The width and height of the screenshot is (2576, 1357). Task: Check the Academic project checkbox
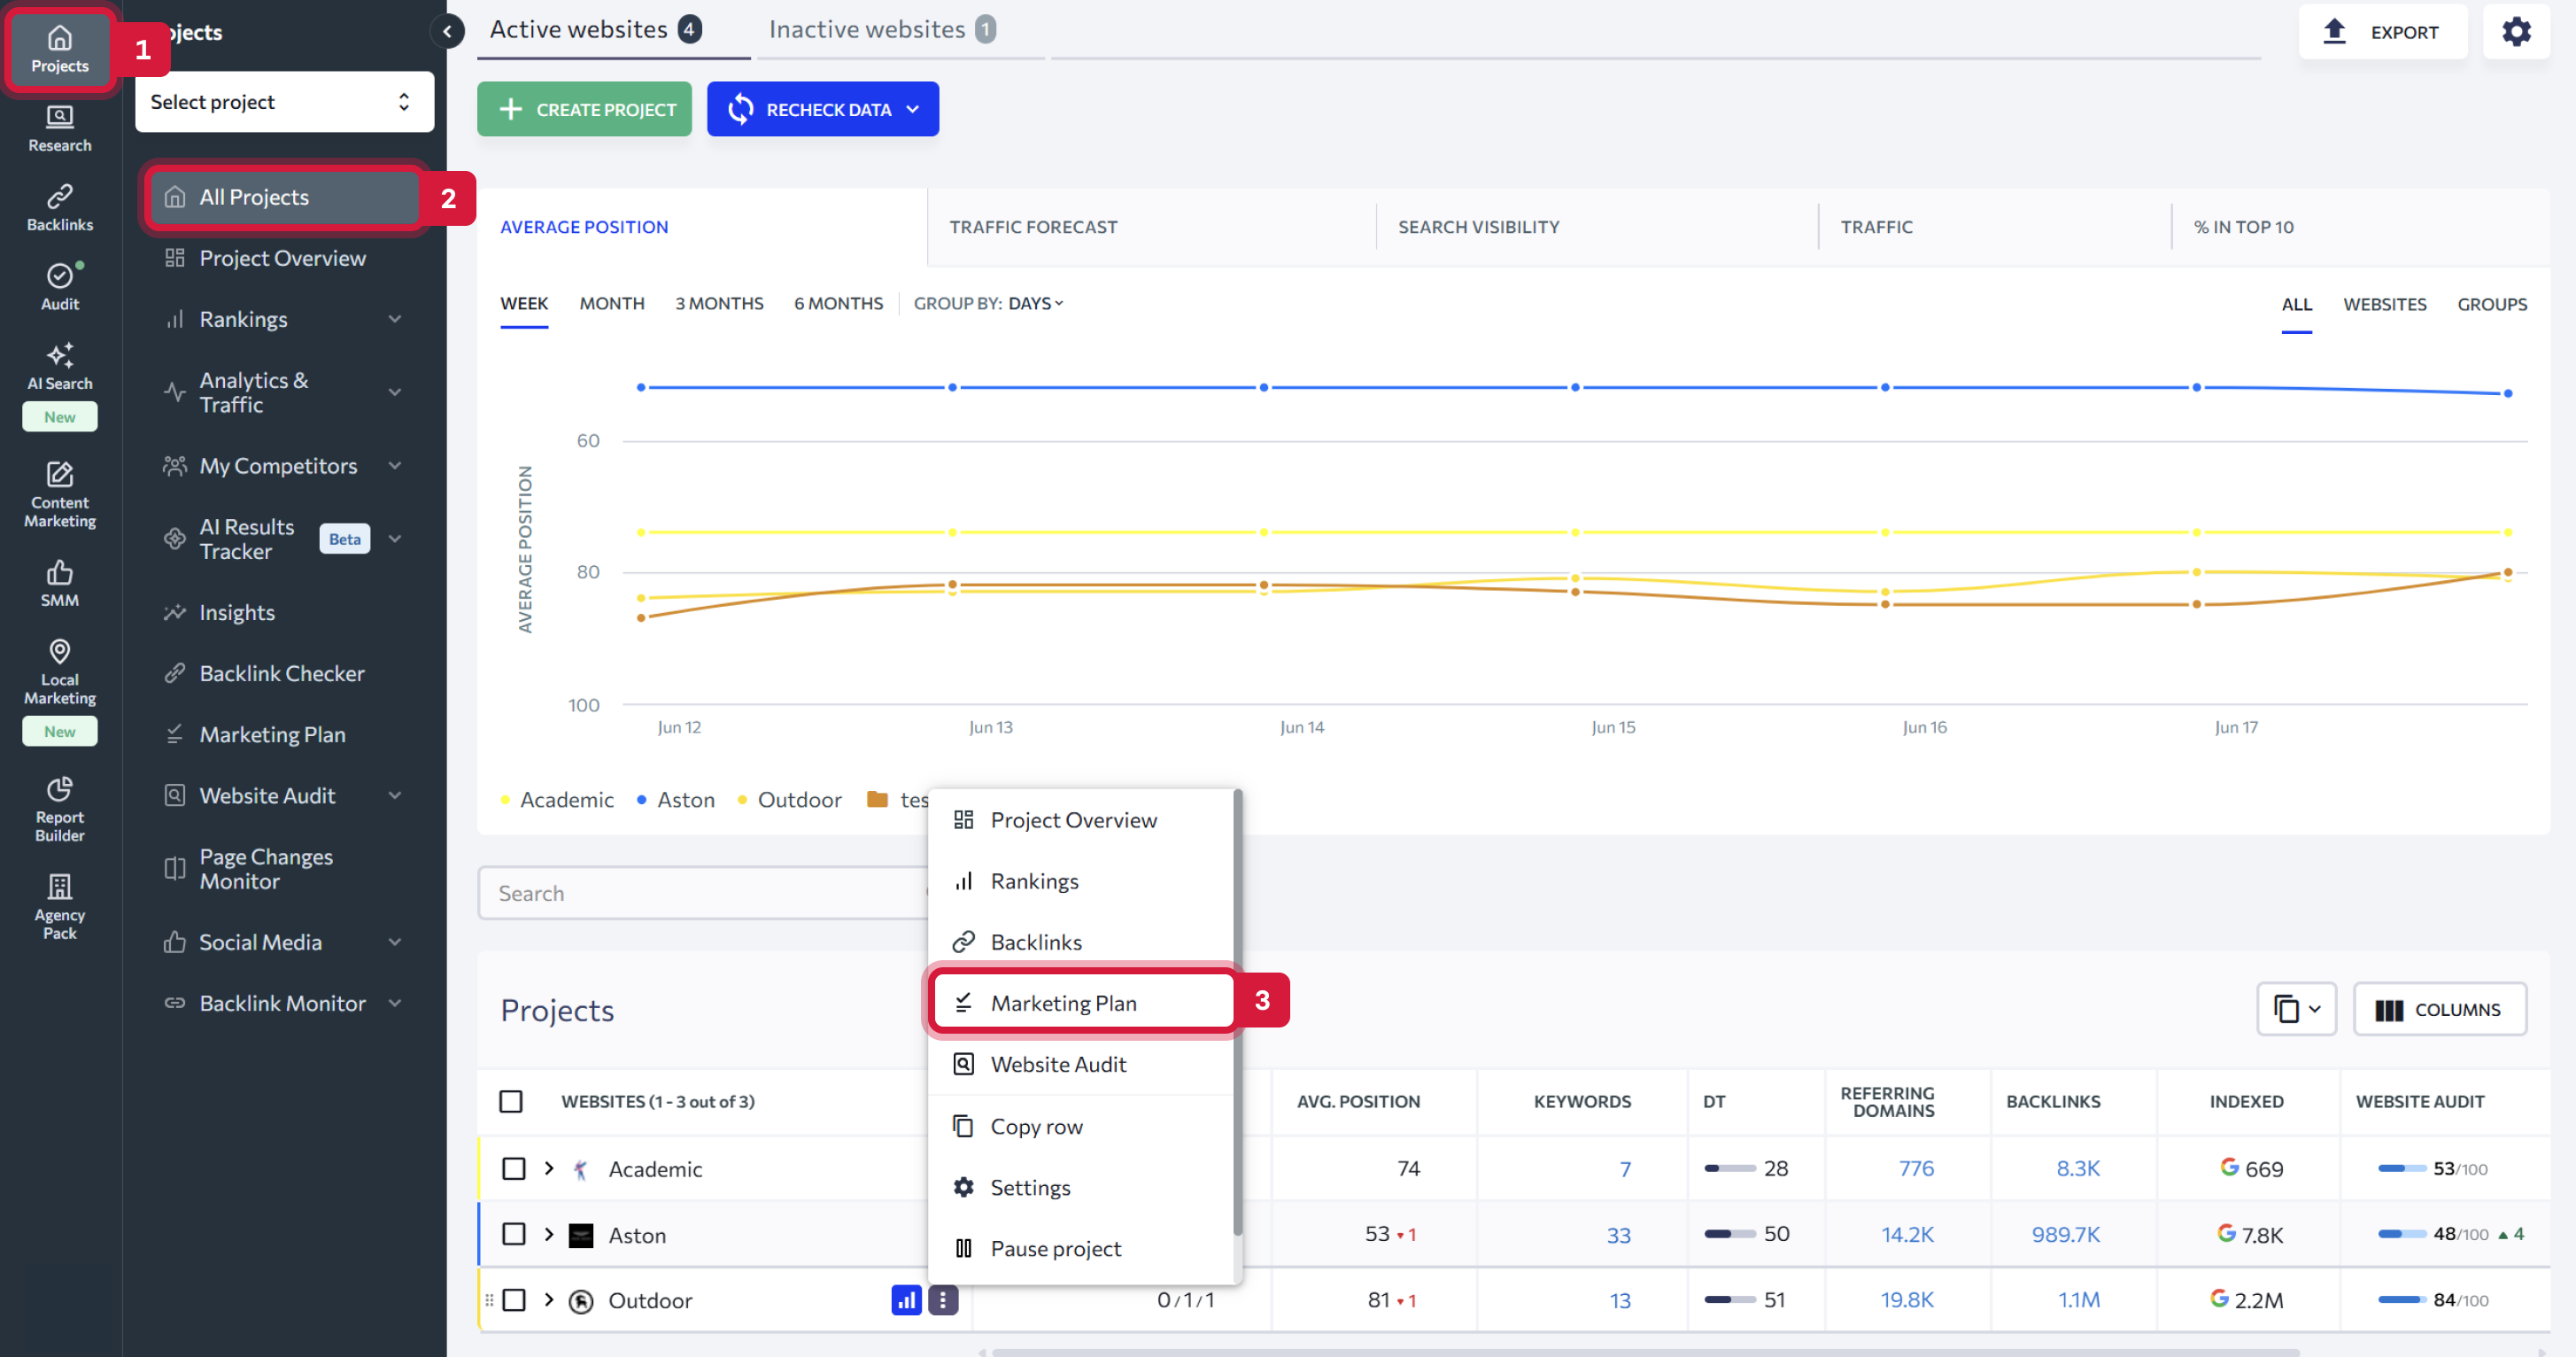tap(514, 1169)
